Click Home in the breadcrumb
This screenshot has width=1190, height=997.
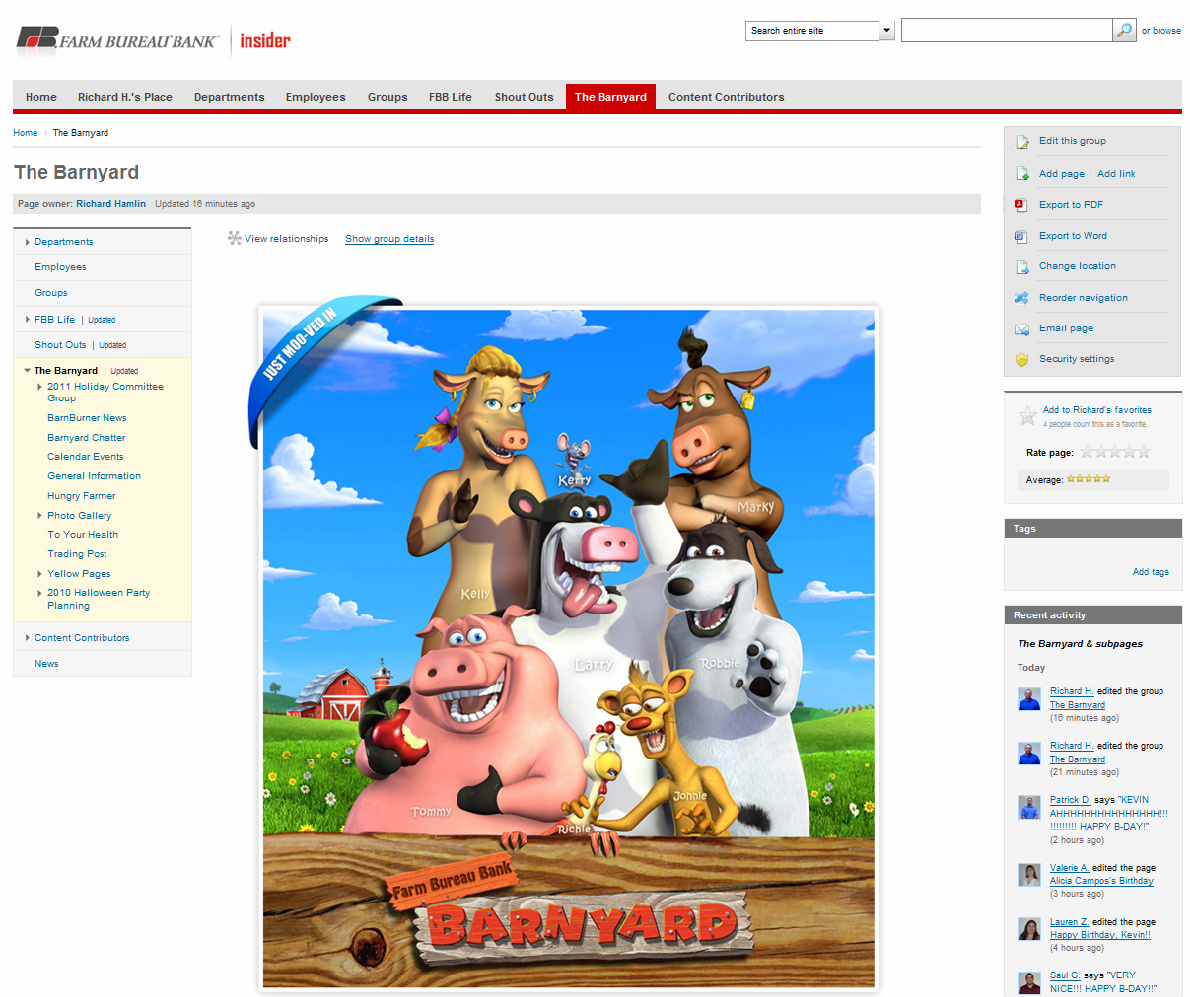25,133
